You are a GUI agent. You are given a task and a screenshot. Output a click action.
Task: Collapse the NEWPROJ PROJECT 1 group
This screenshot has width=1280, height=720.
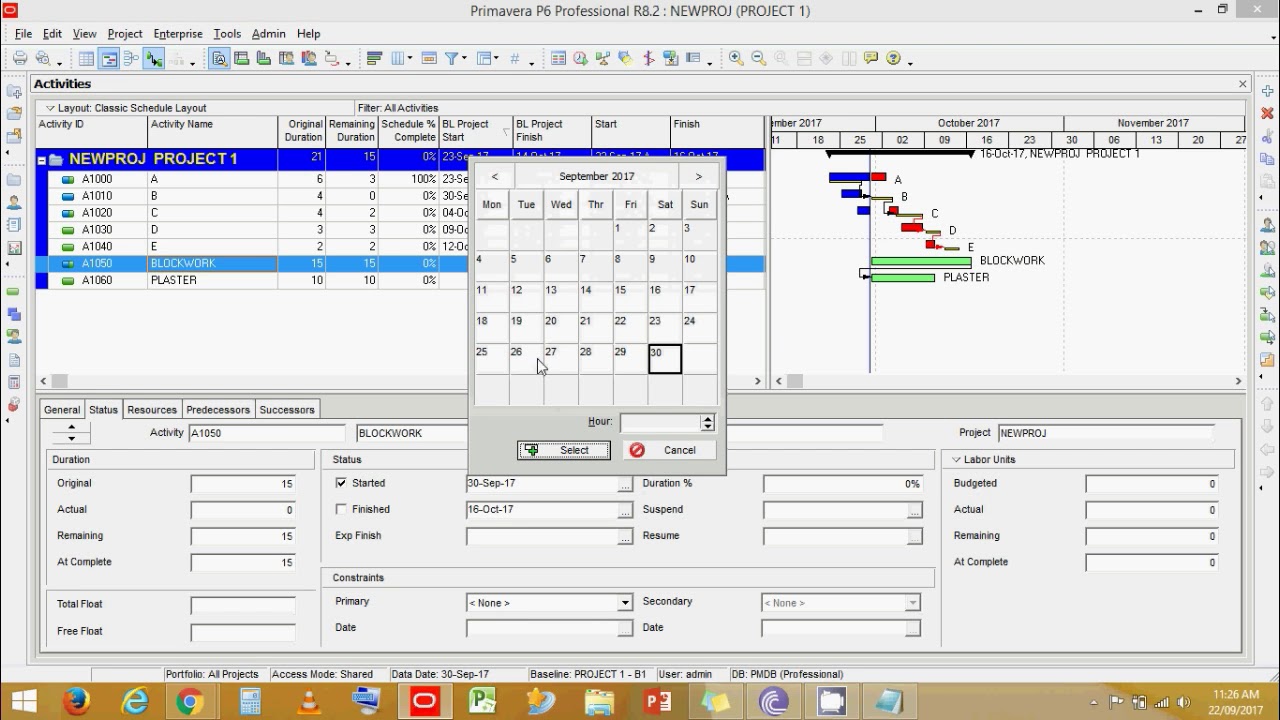tap(42, 160)
